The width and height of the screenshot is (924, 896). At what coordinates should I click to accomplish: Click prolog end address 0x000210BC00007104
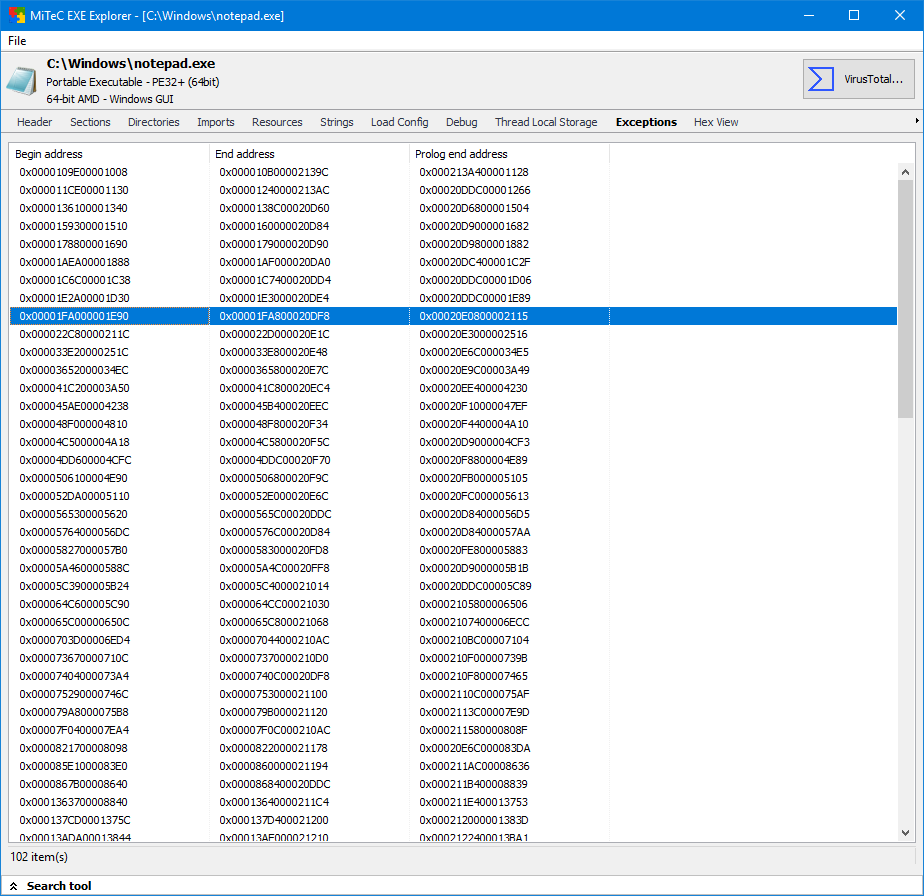click(x=474, y=640)
